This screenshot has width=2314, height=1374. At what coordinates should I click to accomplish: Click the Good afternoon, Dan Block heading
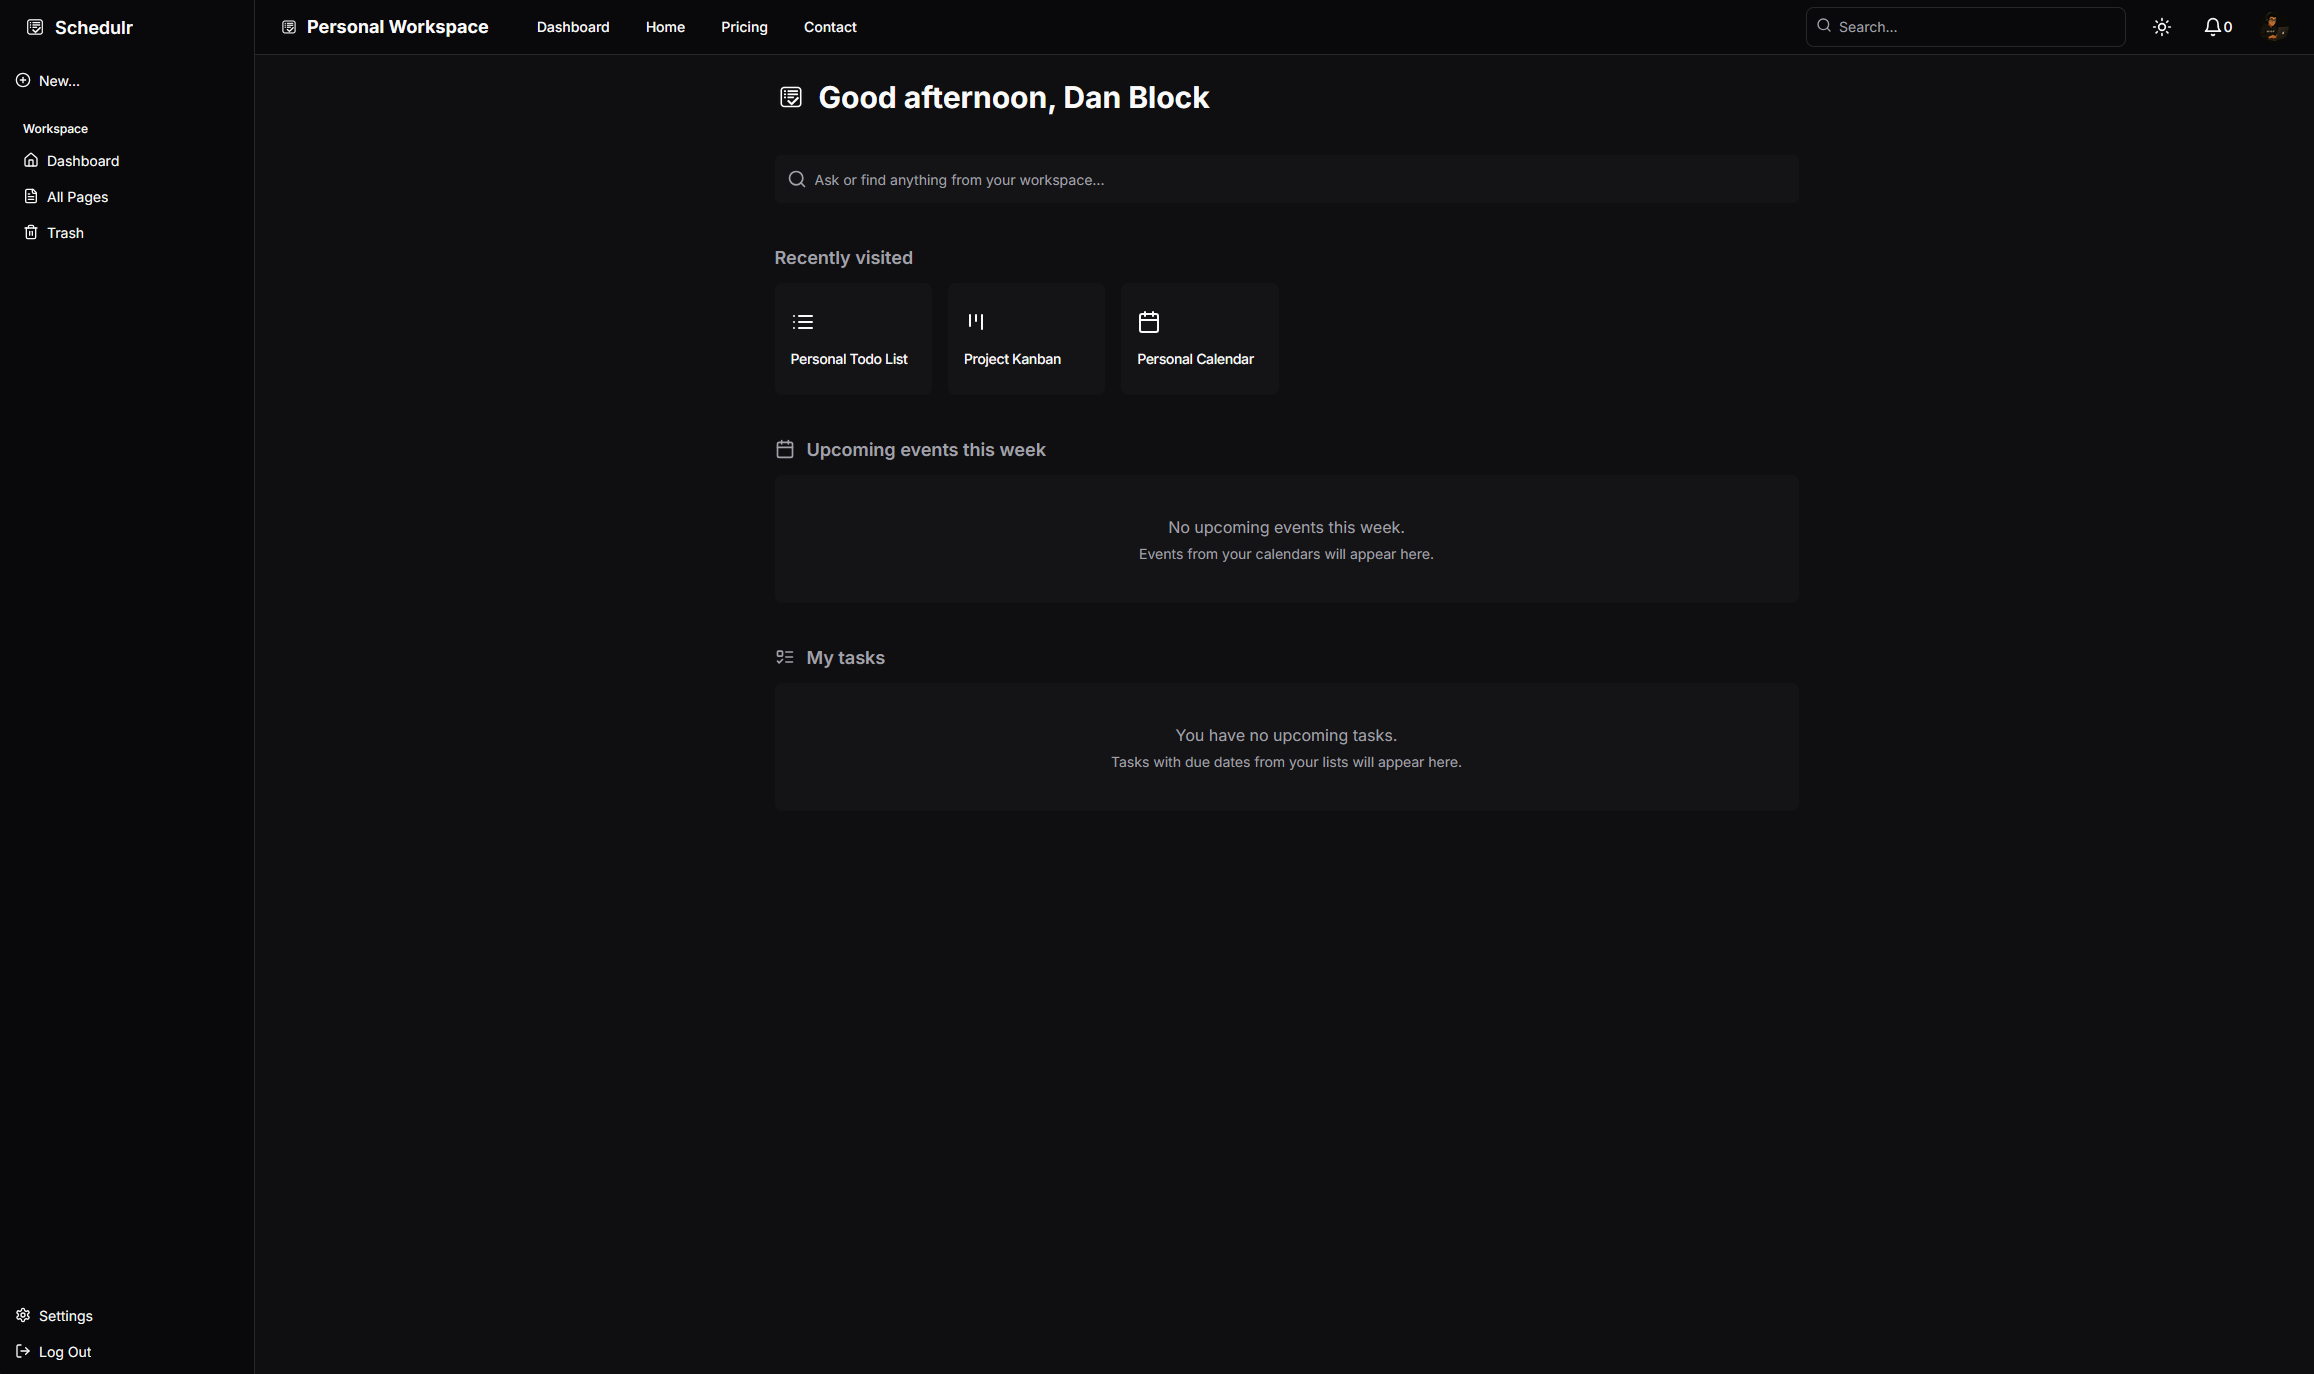[1014, 97]
